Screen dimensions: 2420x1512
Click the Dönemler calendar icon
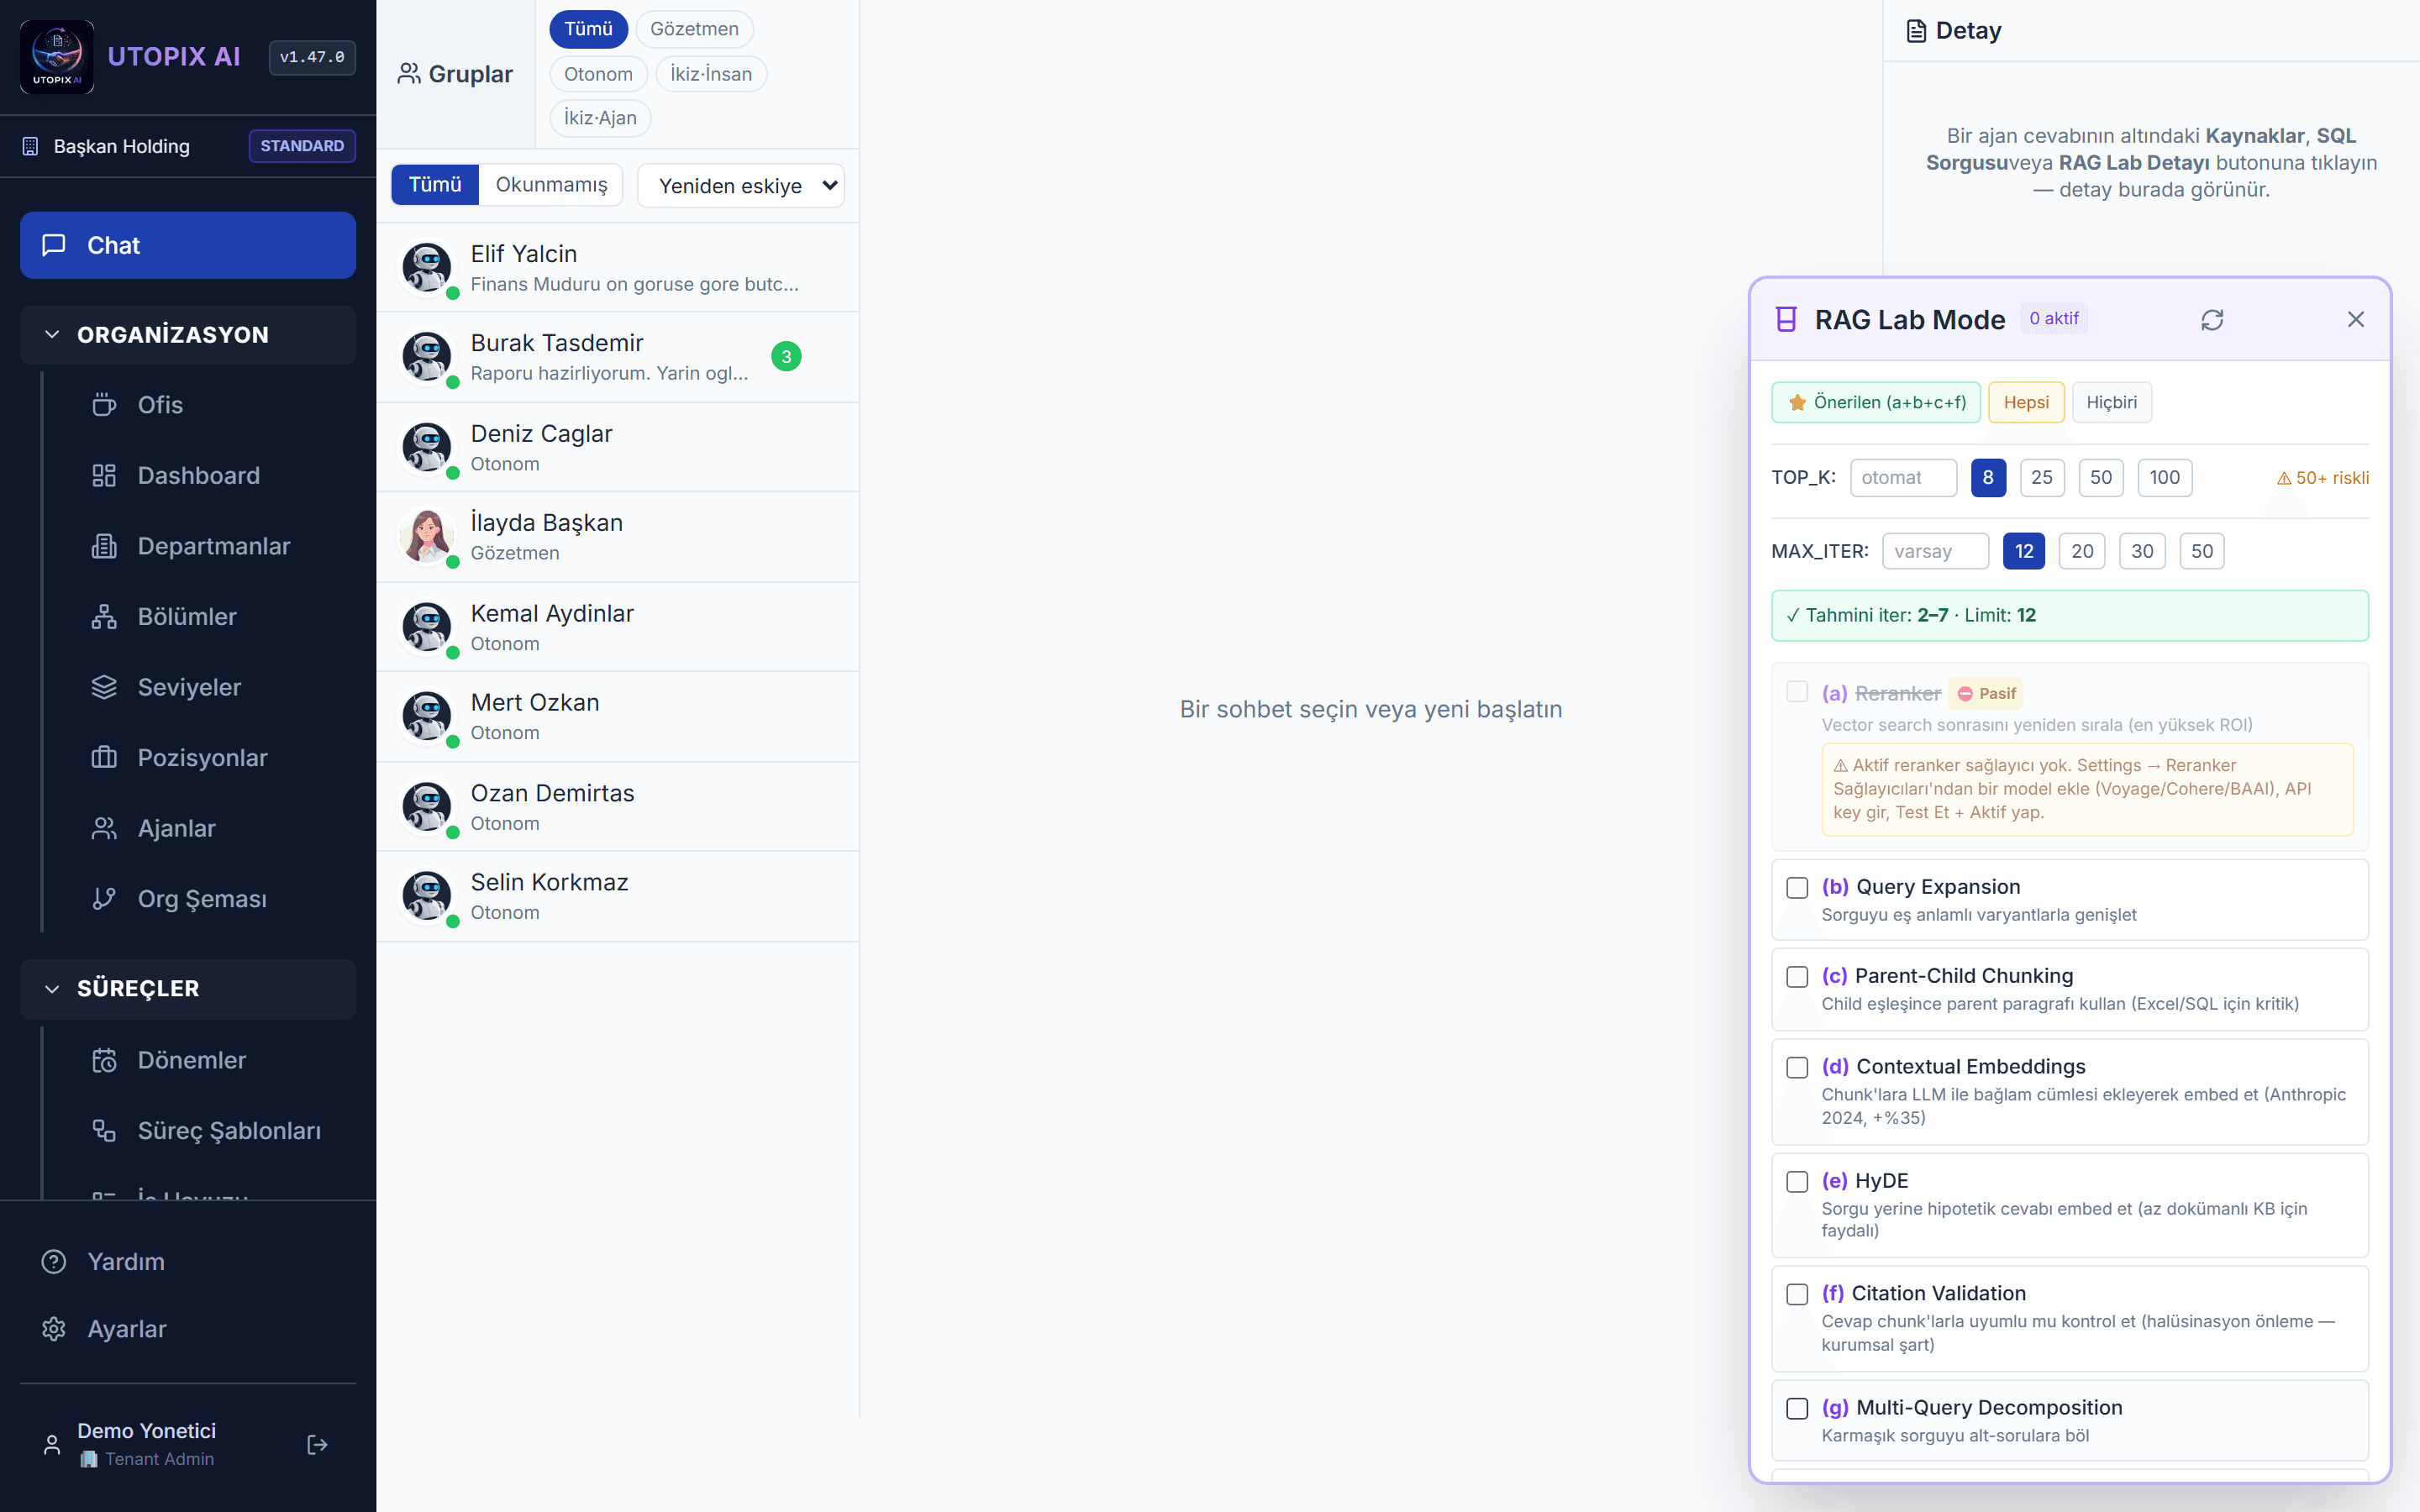pyautogui.click(x=104, y=1060)
